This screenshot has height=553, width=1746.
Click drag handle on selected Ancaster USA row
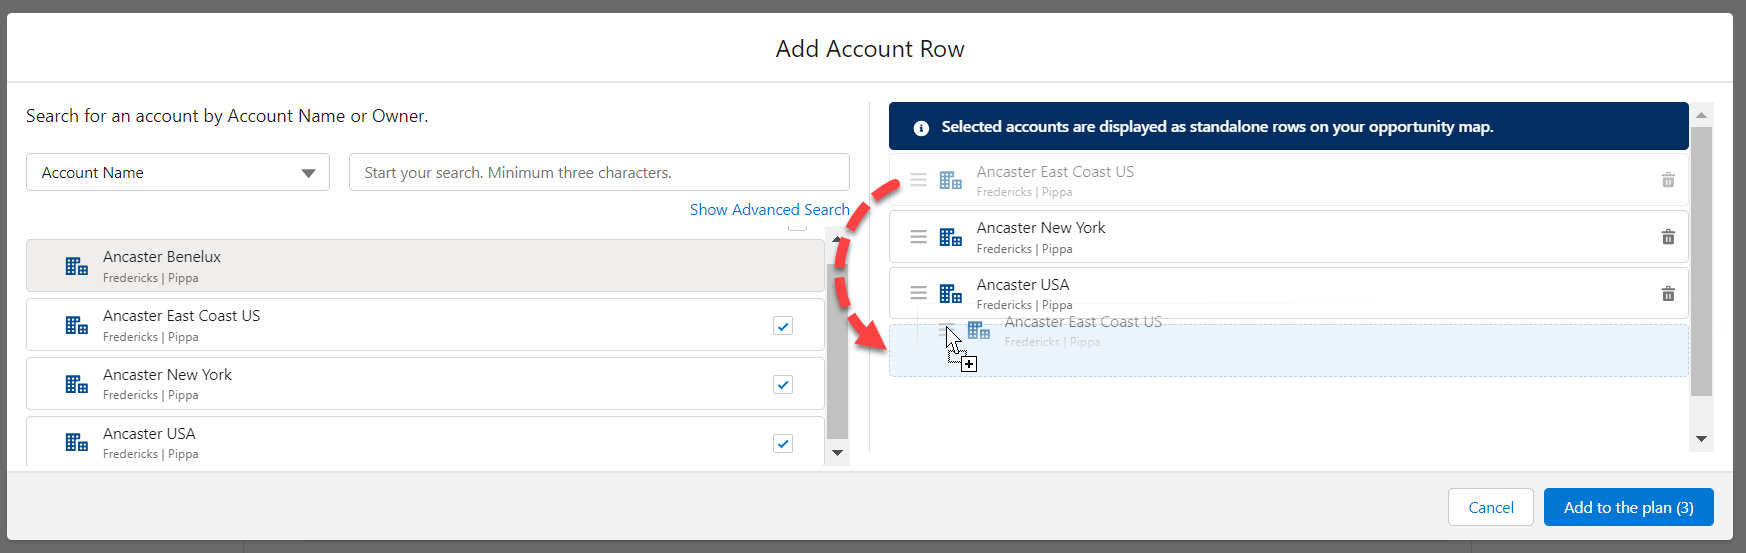click(918, 293)
